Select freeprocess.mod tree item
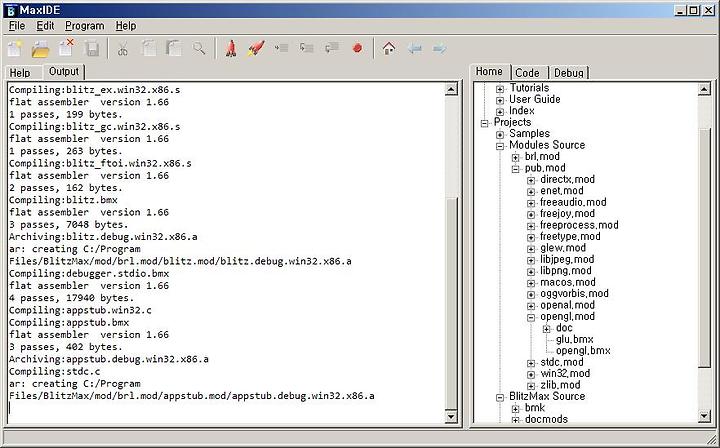 click(579, 225)
